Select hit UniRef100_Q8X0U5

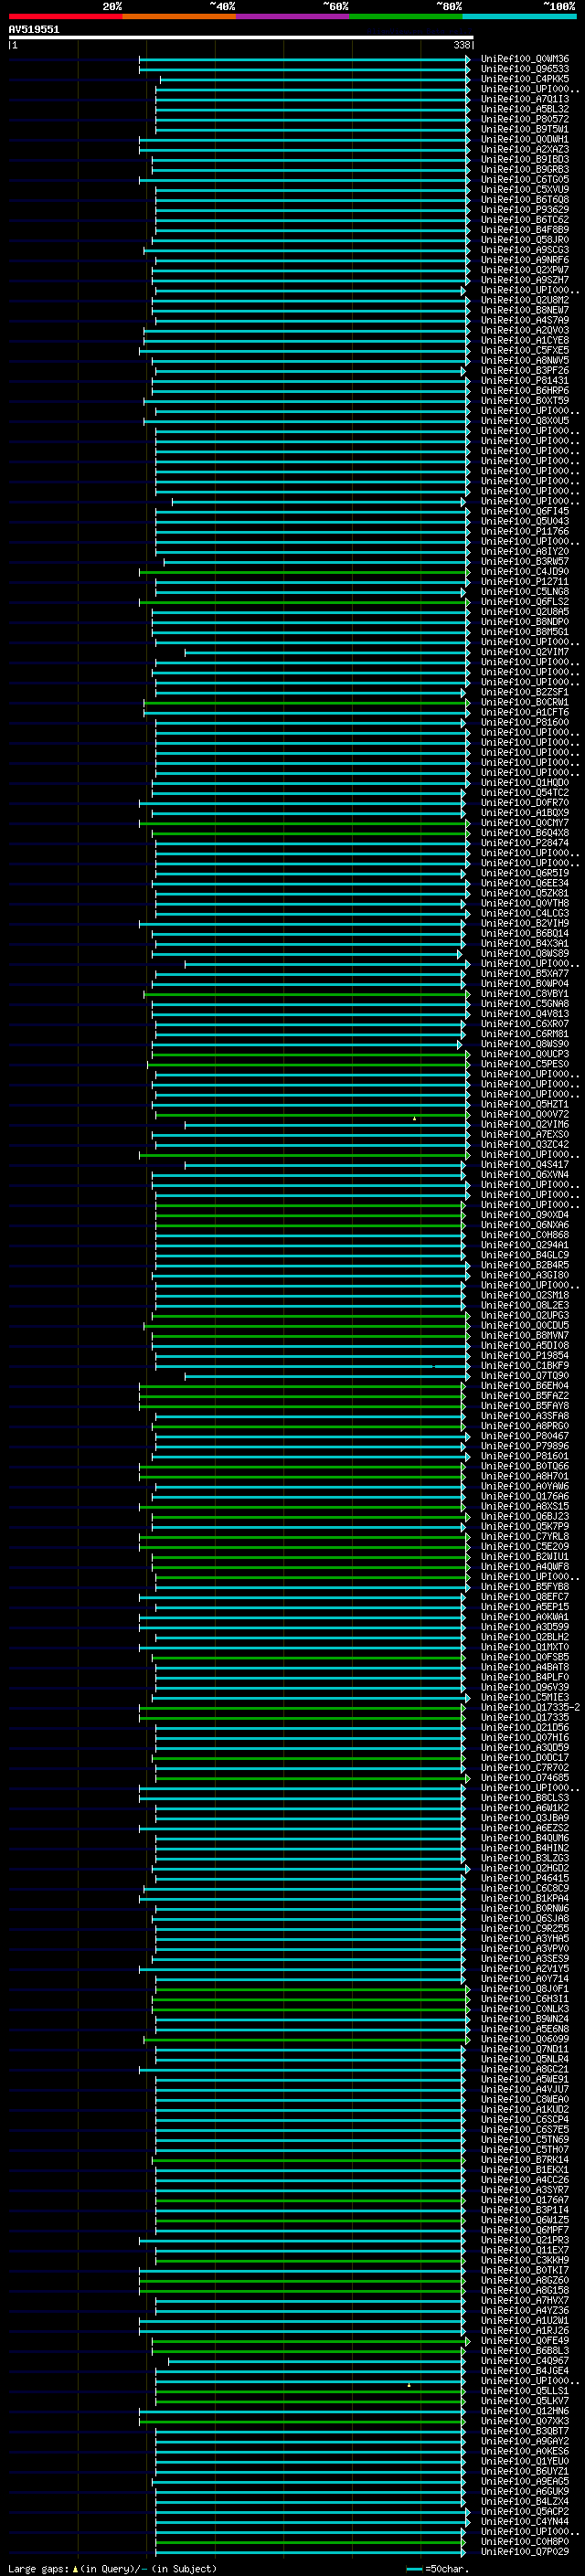(524, 421)
